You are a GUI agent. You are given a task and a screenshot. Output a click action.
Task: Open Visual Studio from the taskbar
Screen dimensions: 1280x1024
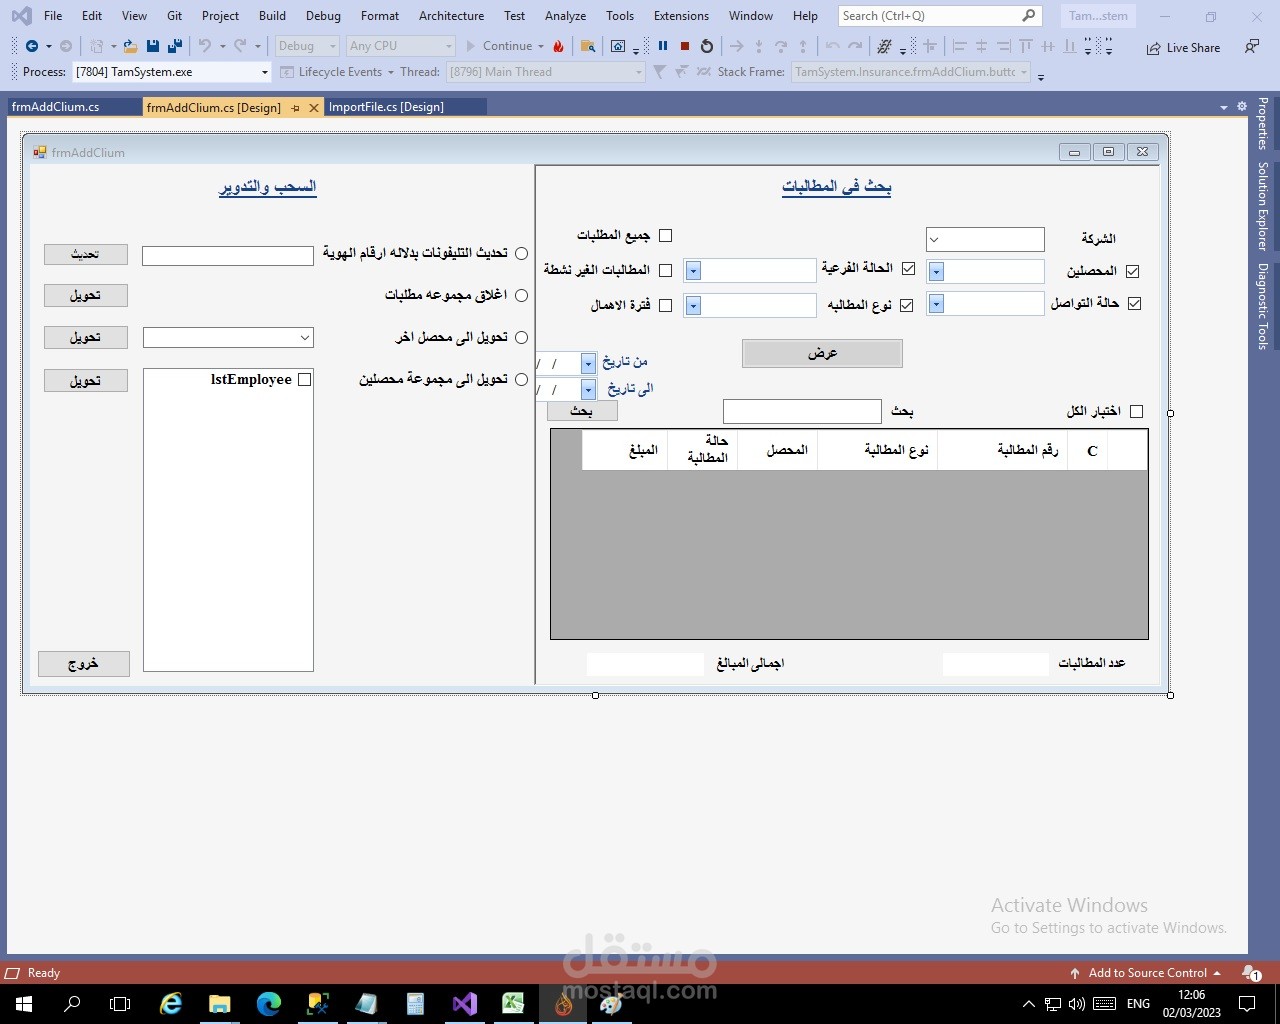point(465,1003)
